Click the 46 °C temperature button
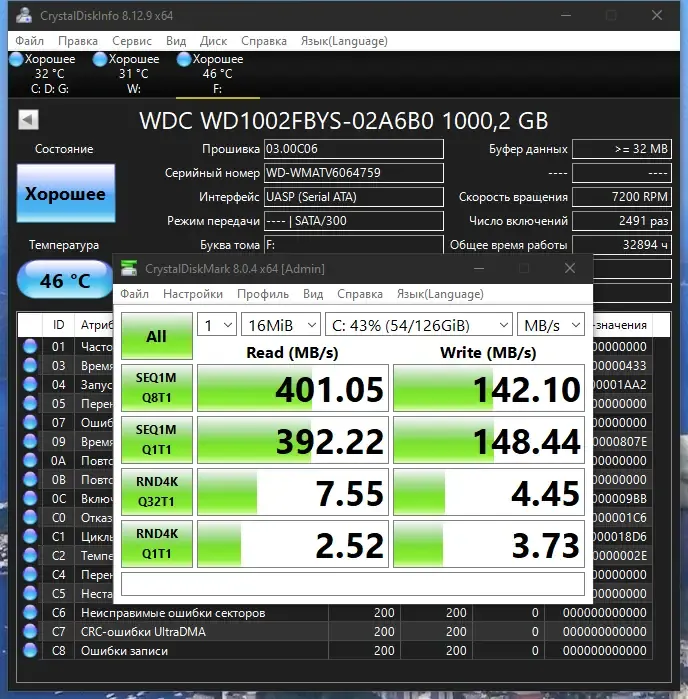This screenshot has width=688, height=699. (65, 280)
